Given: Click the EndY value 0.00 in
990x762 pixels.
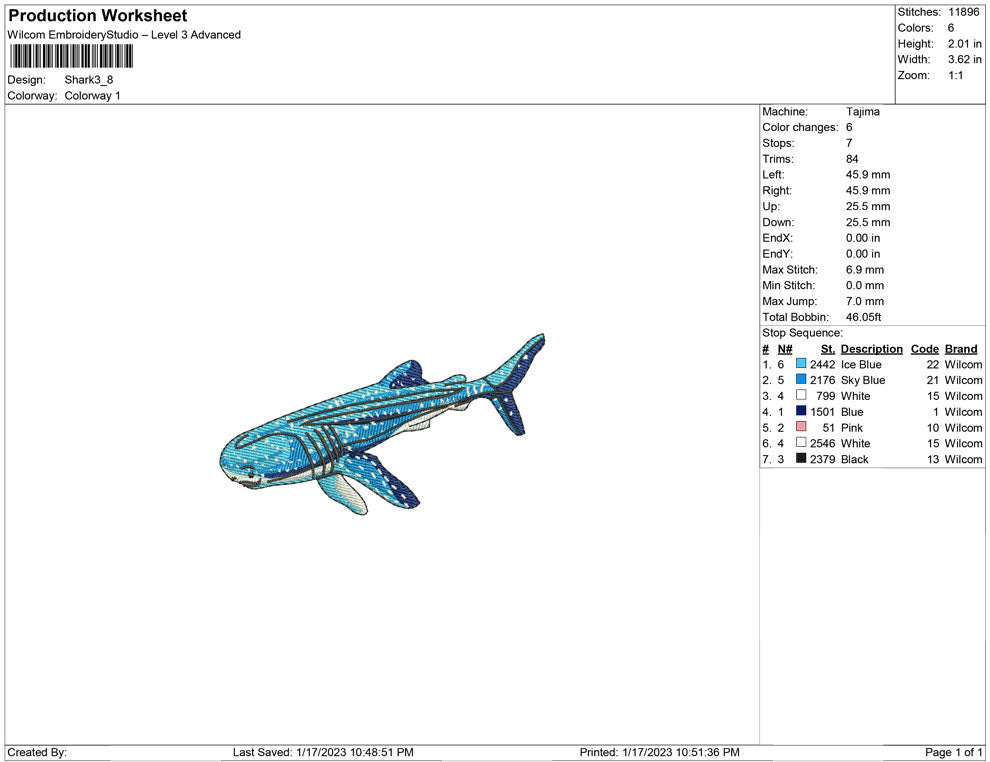Looking at the screenshot, I should (x=863, y=253).
